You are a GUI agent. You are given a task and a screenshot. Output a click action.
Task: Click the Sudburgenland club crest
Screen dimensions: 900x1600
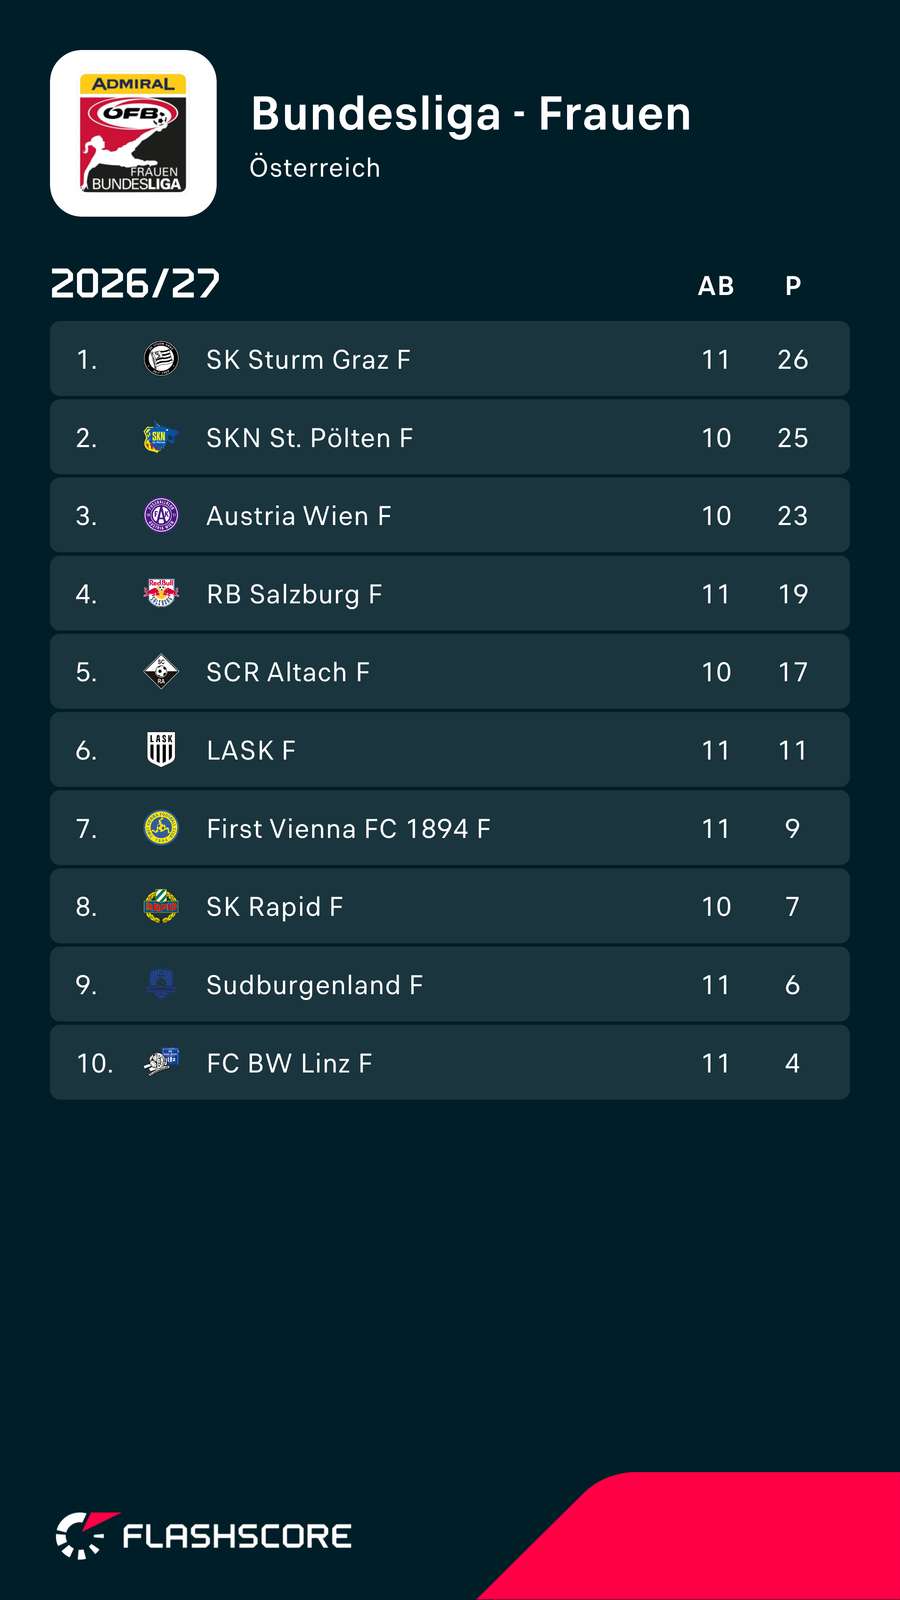pyautogui.click(x=161, y=984)
